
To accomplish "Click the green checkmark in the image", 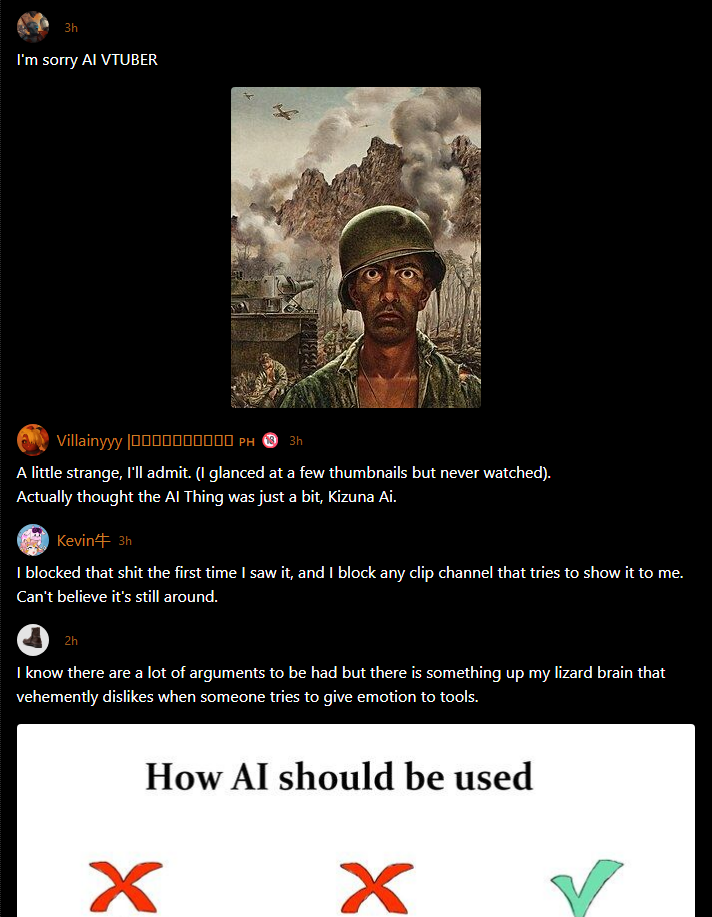I will coord(586,888).
